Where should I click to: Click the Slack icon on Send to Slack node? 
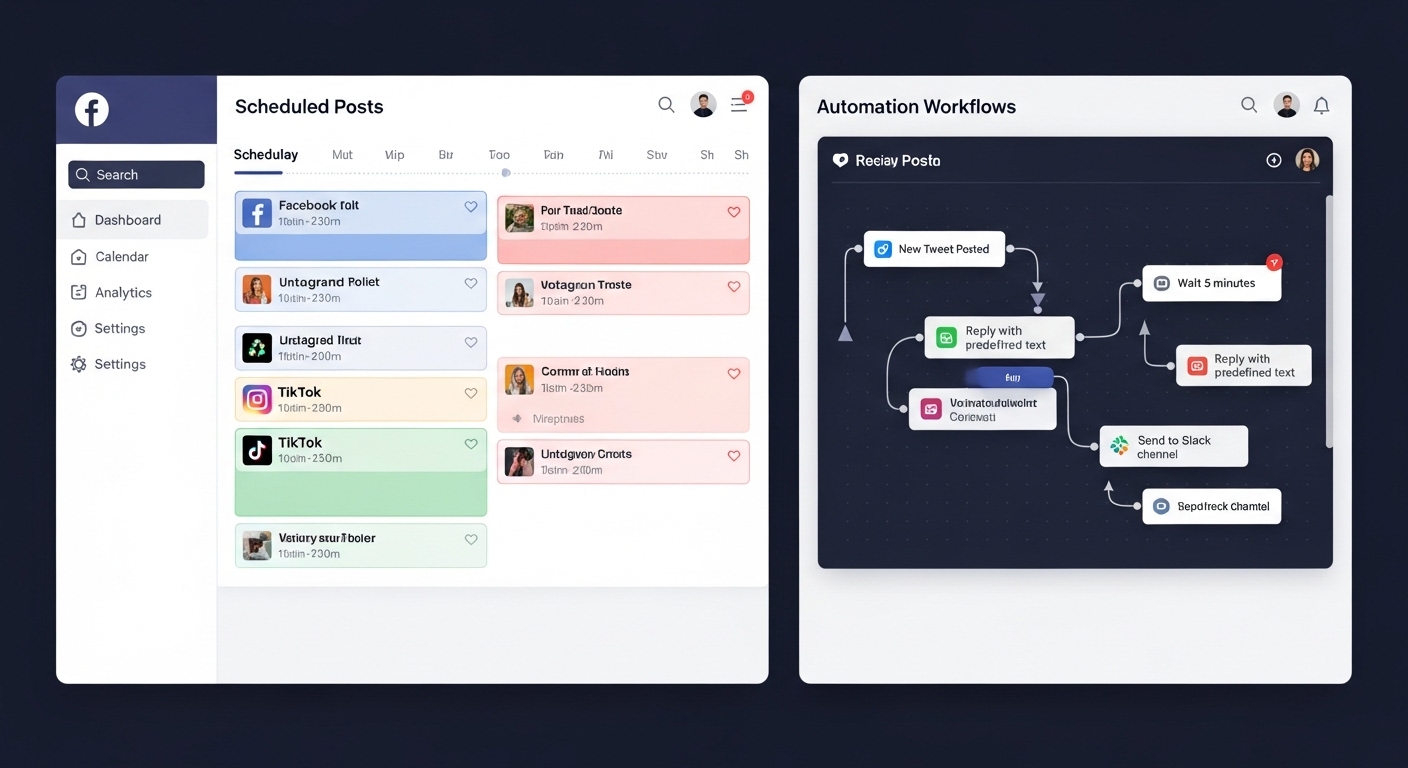pos(1119,446)
